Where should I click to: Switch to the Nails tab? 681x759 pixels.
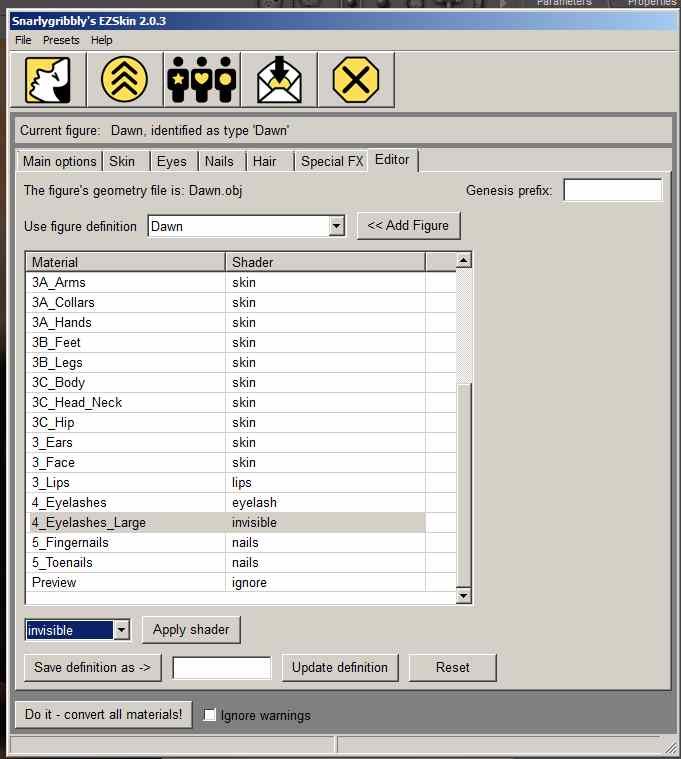tap(219, 162)
